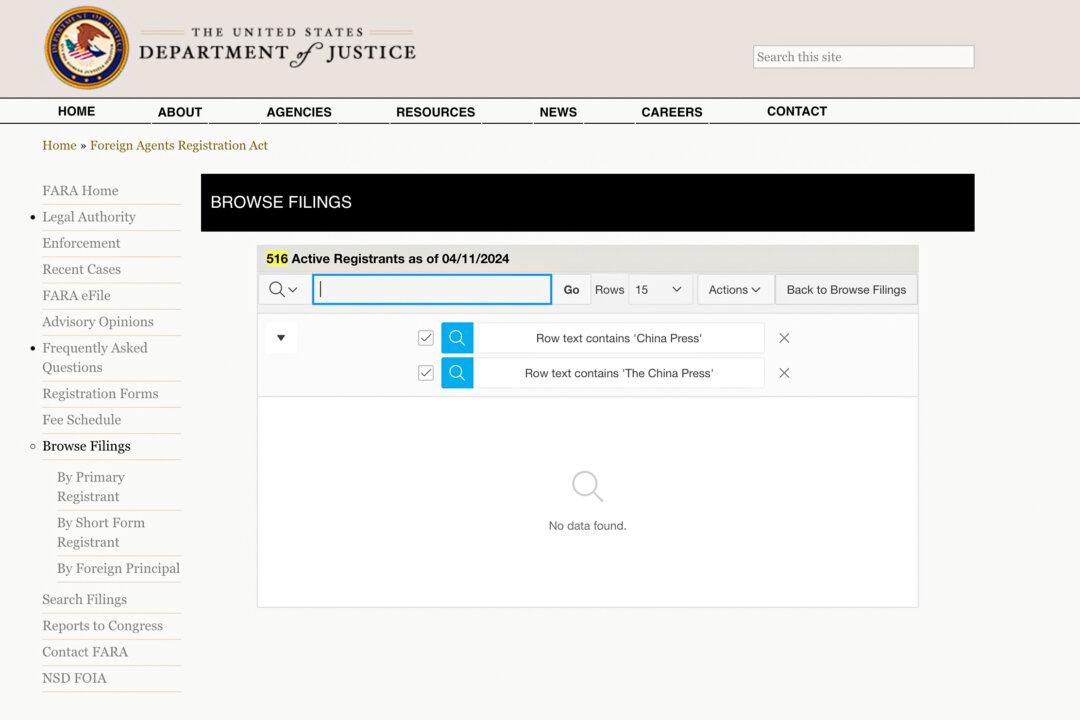The image size is (1080, 720).
Task: Click the magnifying glass in the No data found area
Action: pos(587,485)
